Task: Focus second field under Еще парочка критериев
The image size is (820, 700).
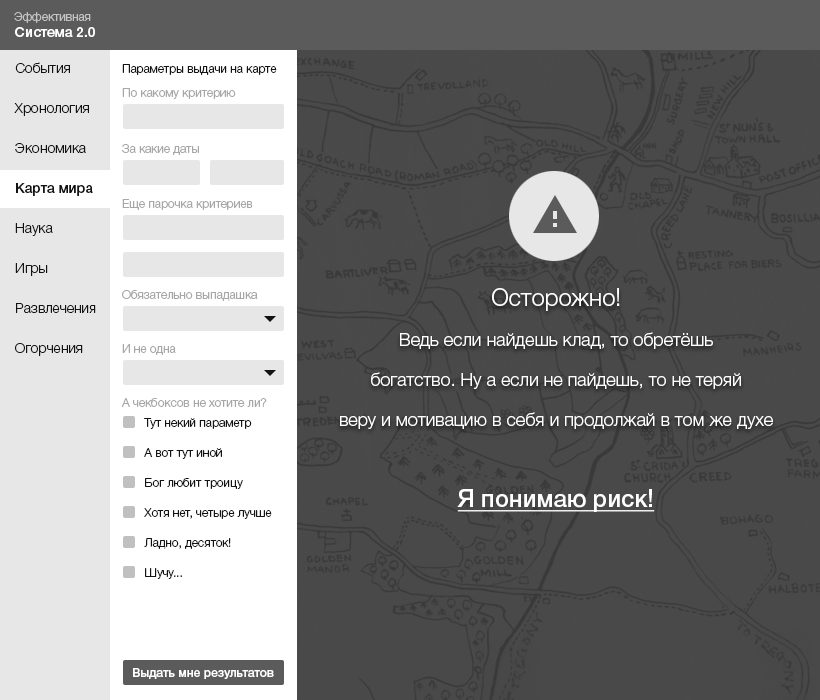Action: point(203,265)
